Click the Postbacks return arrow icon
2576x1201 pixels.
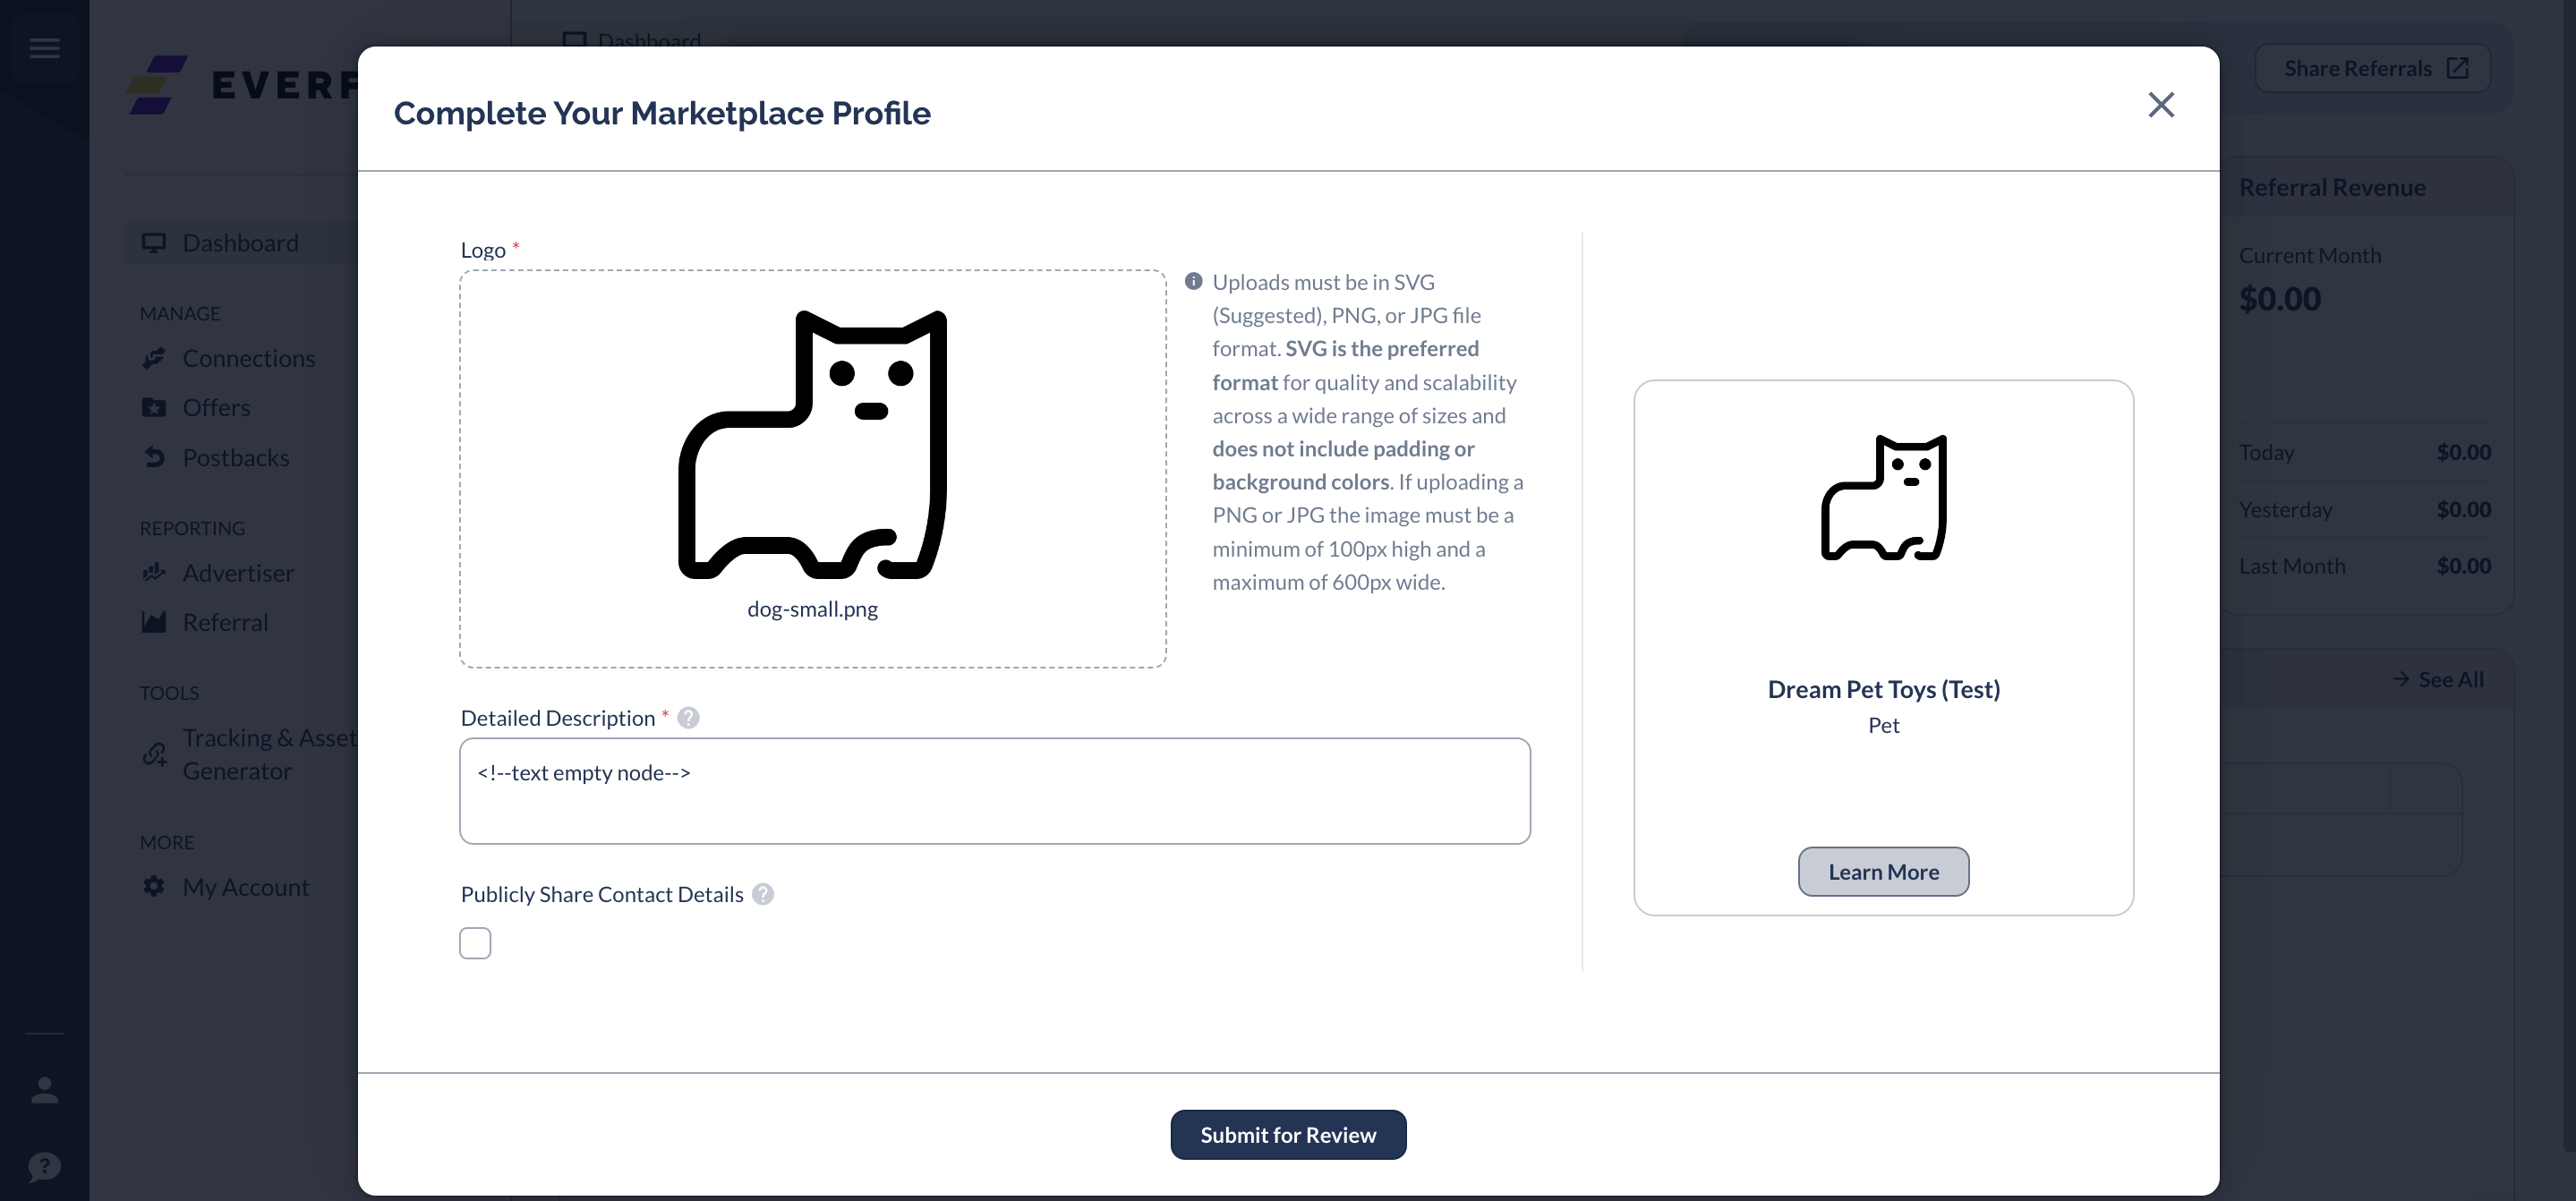pos(154,457)
